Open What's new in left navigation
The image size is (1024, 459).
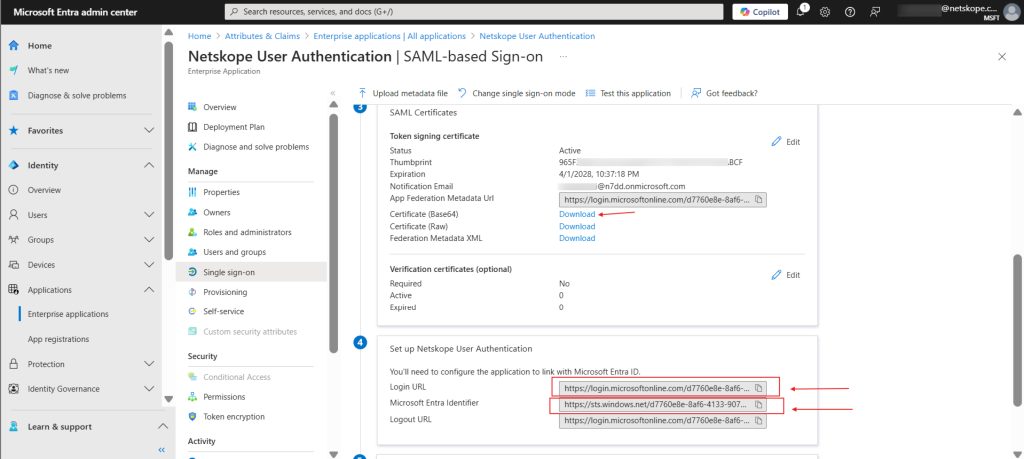[x=48, y=71]
